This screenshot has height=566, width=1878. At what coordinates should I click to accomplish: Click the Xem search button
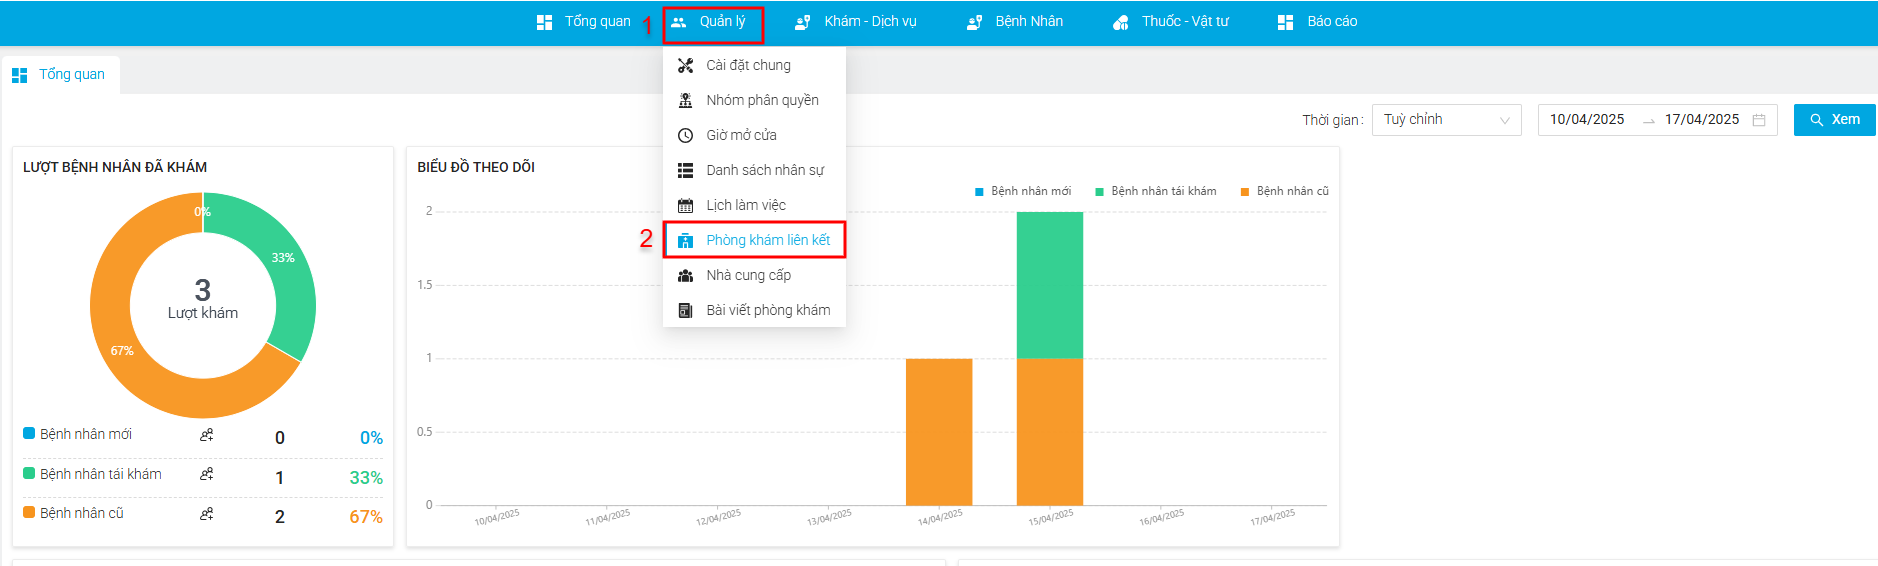[1834, 120]
